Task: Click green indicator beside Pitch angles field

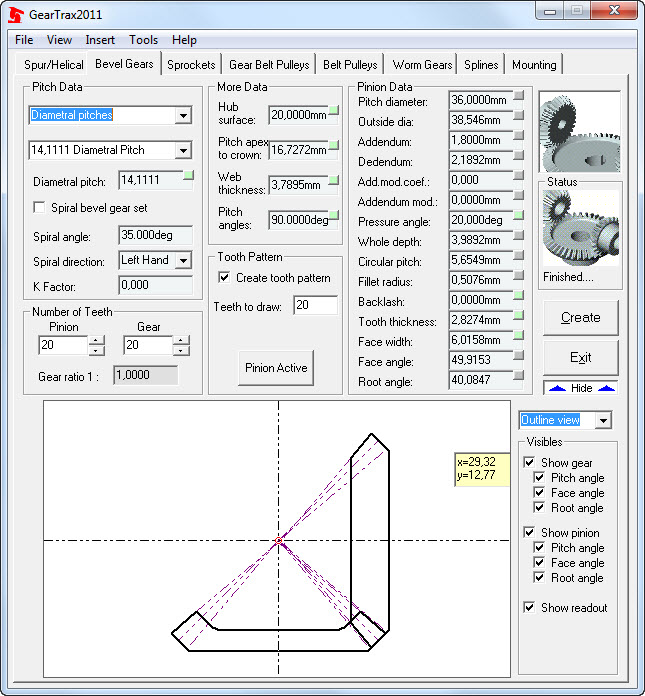Action: click(x=333, y=215)
